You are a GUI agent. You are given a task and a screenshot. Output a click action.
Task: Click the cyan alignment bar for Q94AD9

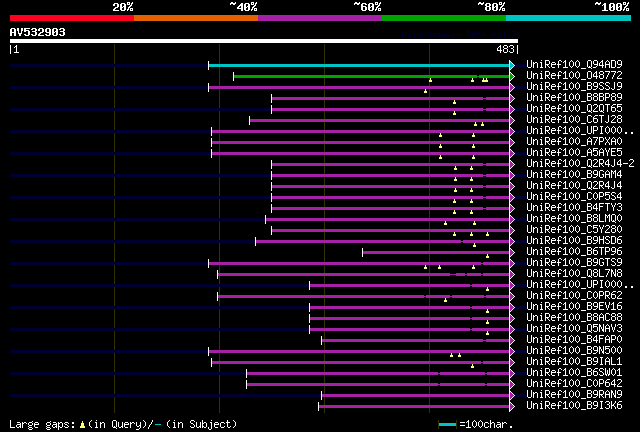[359, 65]
